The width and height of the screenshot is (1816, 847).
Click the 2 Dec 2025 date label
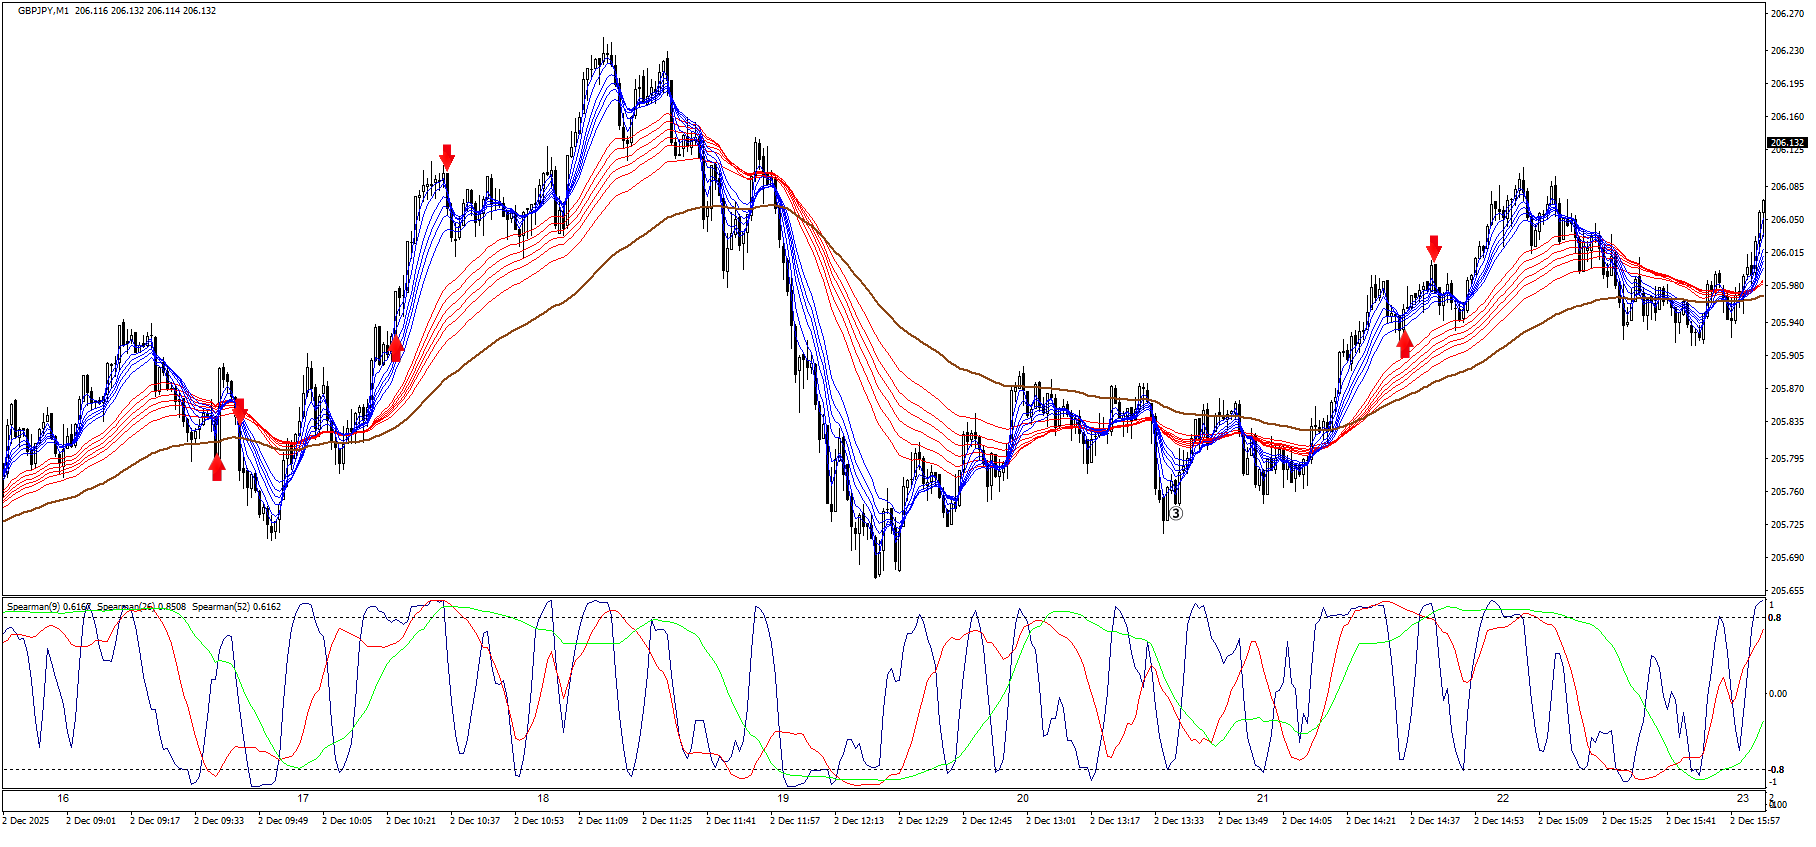click(25, 821)
